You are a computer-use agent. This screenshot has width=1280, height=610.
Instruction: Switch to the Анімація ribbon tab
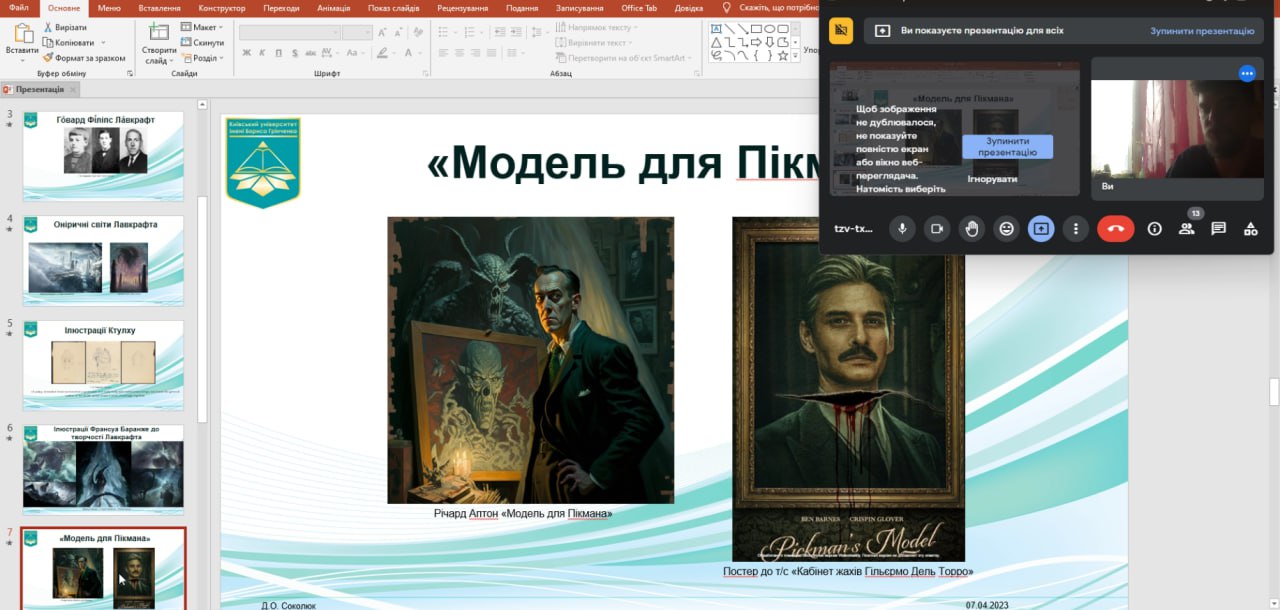[x=334, y=8]
